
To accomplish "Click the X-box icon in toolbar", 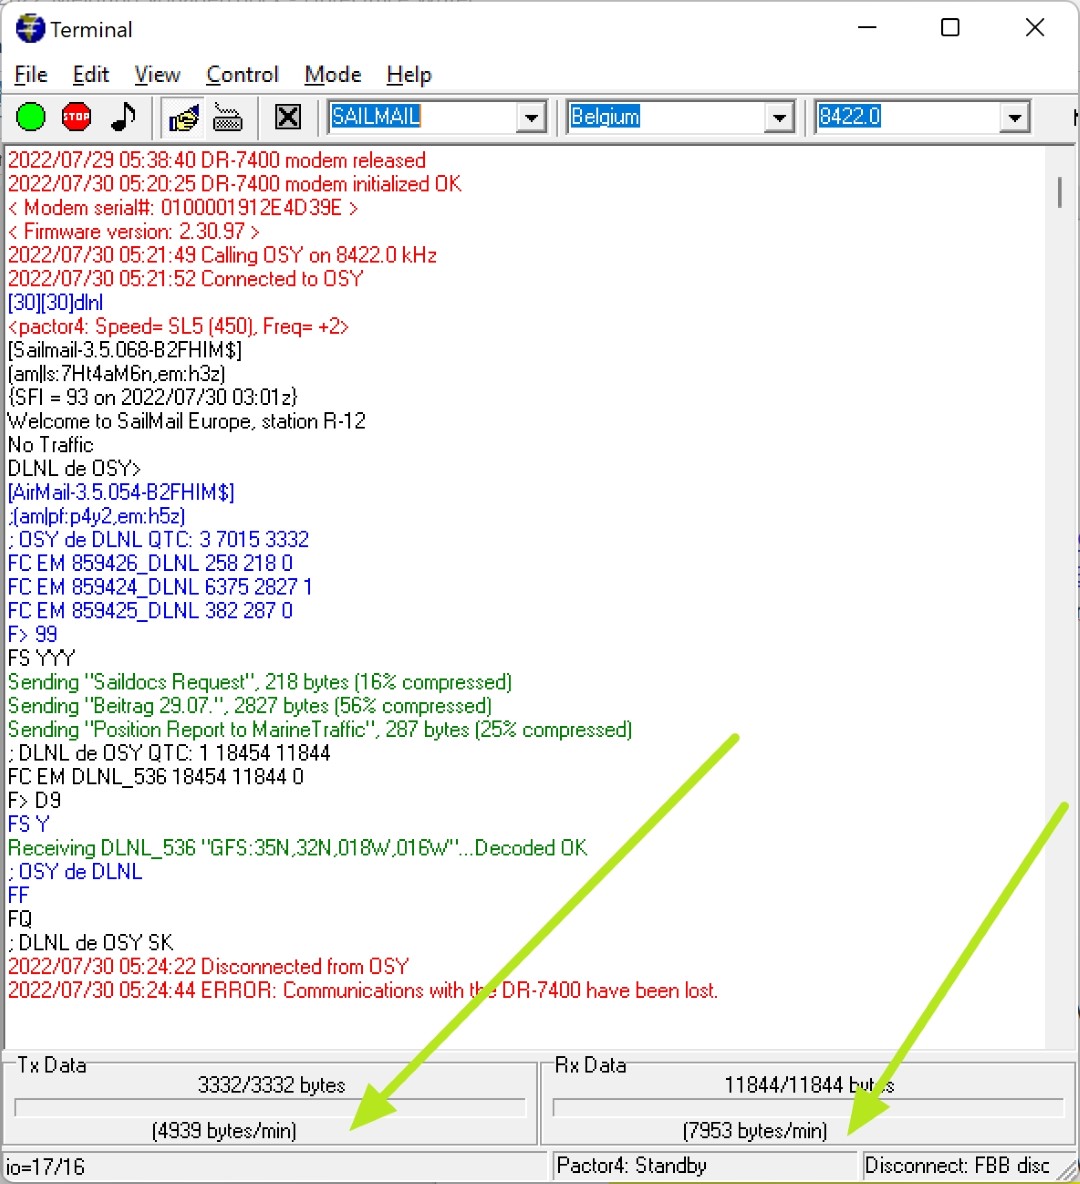I will tap(288, 118).
